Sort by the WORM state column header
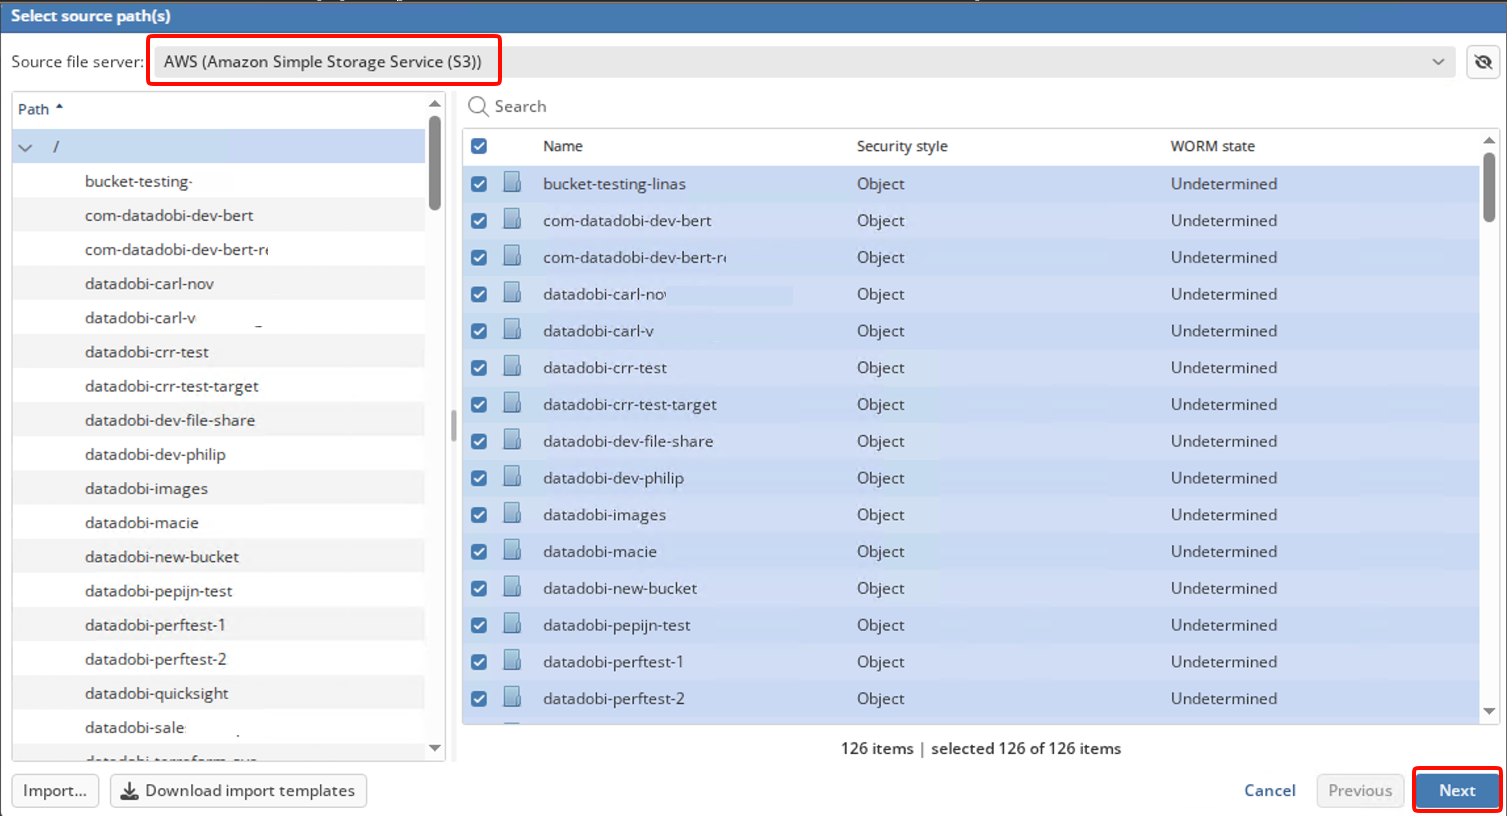1507x816 pixels. 1212,146
